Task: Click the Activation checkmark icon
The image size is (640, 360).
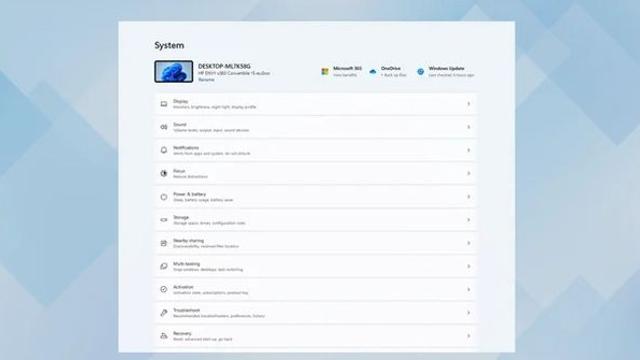Action: [164, 289]
